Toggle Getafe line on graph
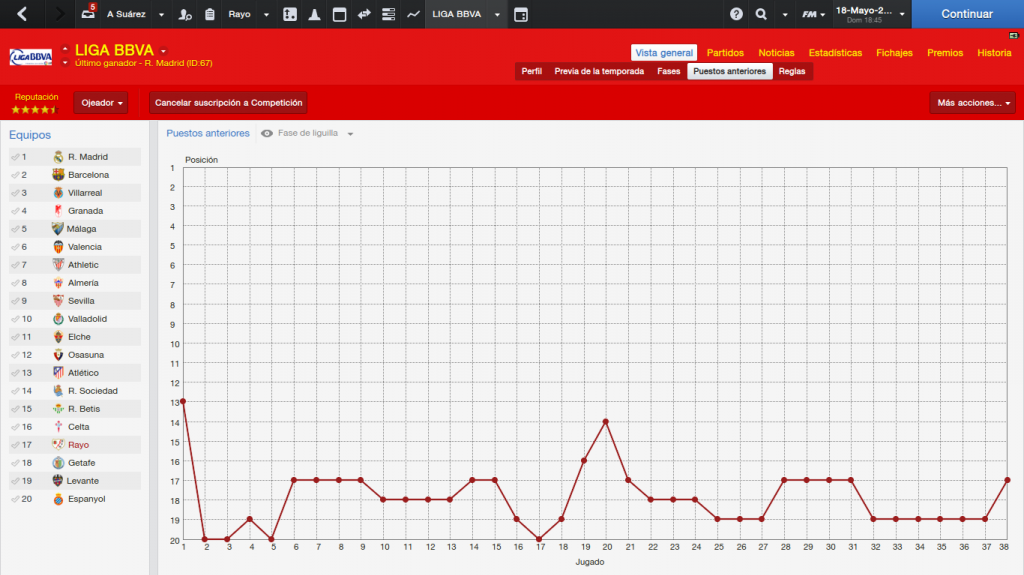This screenshot has width=1024, height=575. tap(15, 463)
